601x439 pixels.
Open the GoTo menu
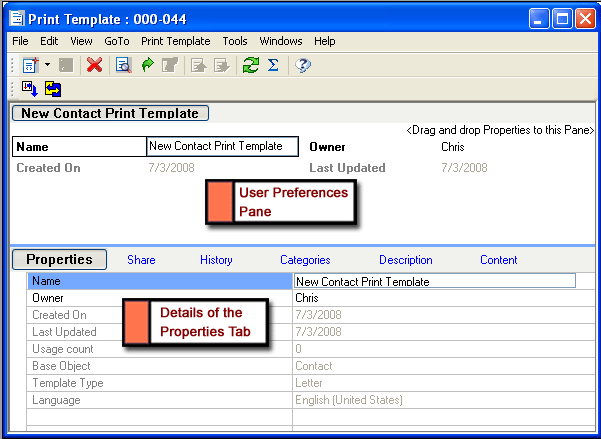[x=116, y=41]
